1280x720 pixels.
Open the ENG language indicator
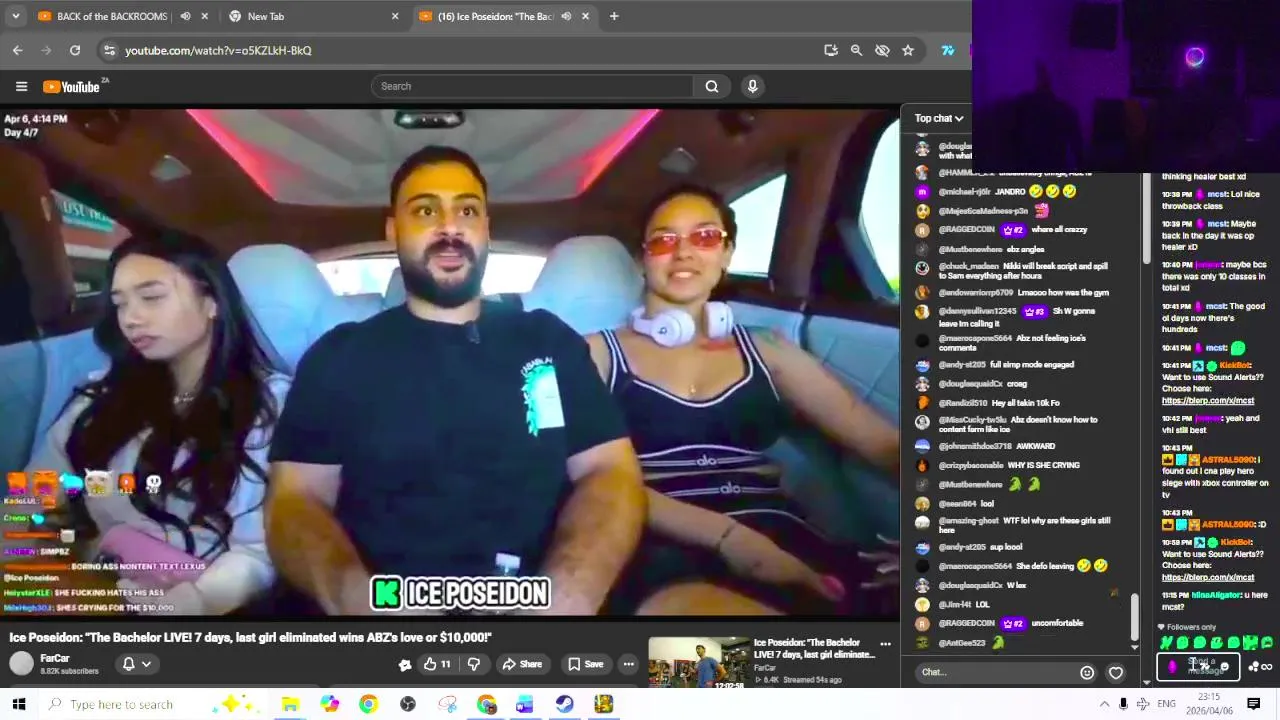pos(1166,704)
